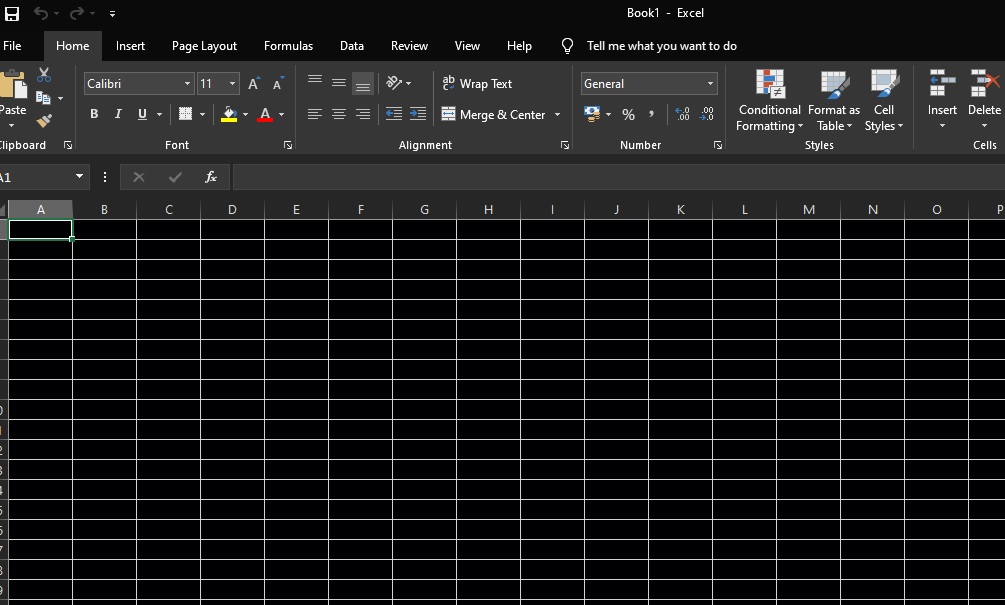Select the Comma Style icon
The width and height of the screenshot is (1005, 605).
(651, 114)
